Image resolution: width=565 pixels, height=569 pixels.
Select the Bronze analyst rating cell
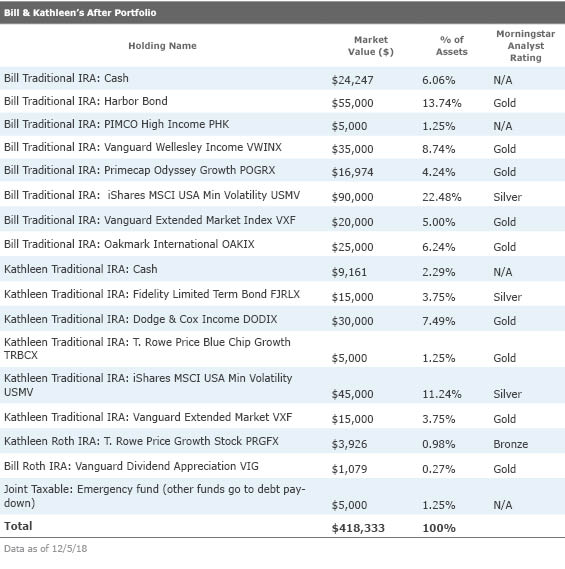click(511, 444)
